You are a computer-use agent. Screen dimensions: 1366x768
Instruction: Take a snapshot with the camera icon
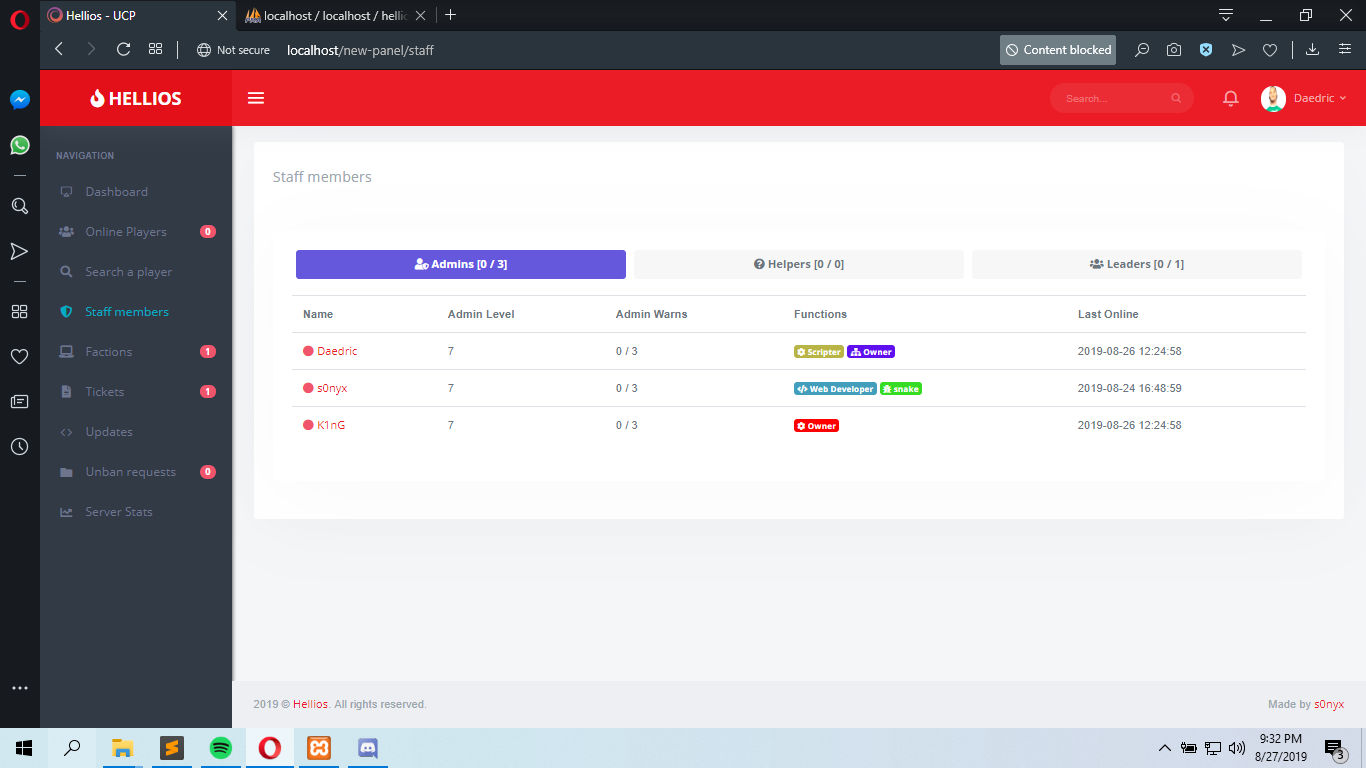tap(1174, 50)
